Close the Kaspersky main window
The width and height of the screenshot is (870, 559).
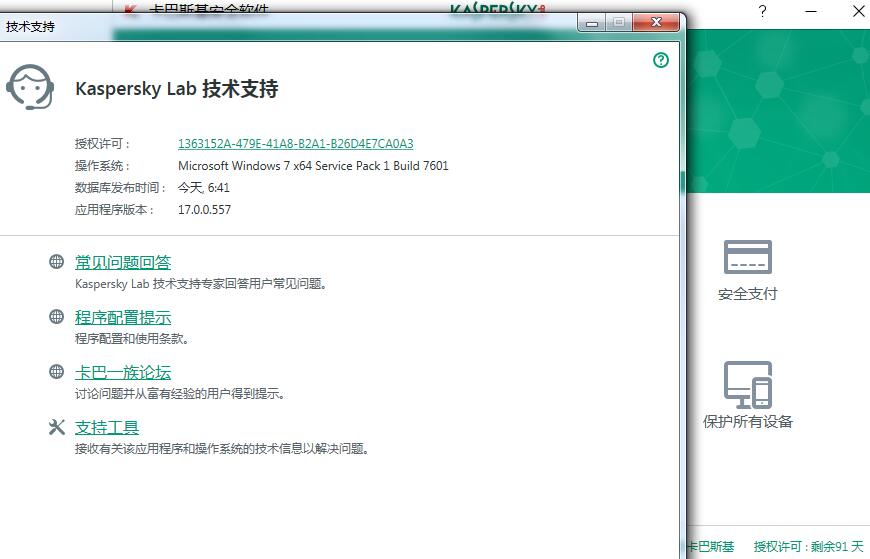[x=858, y=11]
